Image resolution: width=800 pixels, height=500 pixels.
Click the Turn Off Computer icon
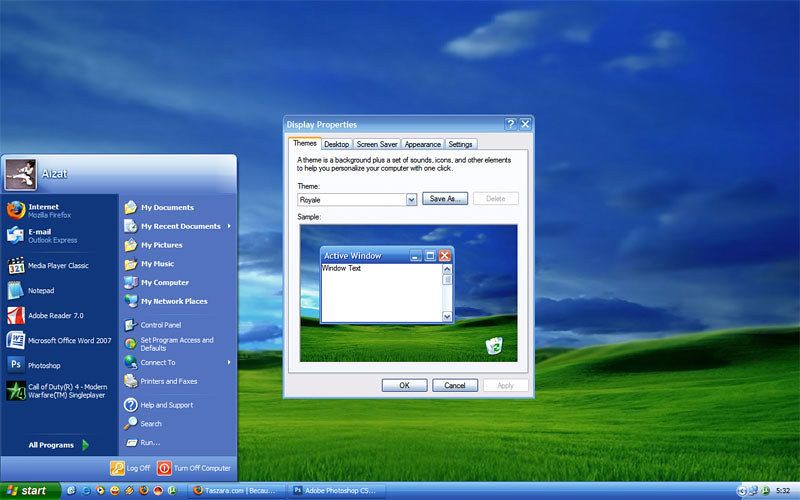164,468
